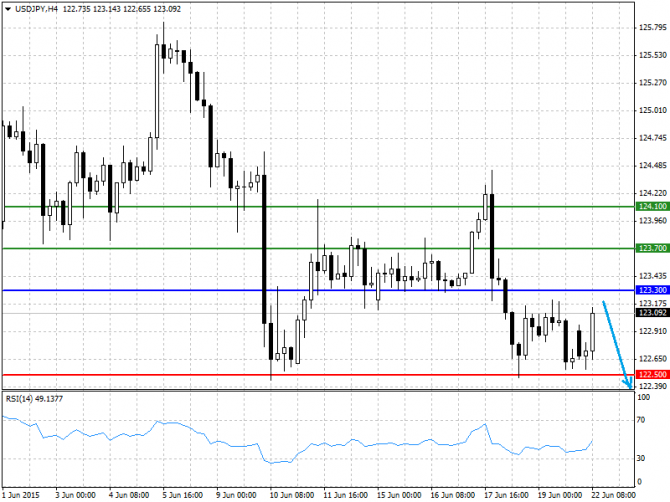Click the 16 Jun 08:00 time label

(x=453, y=495)
